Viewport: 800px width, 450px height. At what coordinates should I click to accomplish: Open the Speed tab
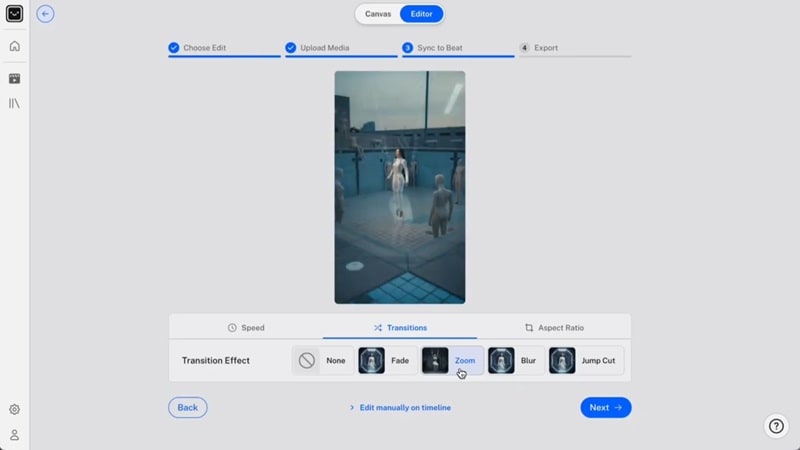tap(246, 328)
